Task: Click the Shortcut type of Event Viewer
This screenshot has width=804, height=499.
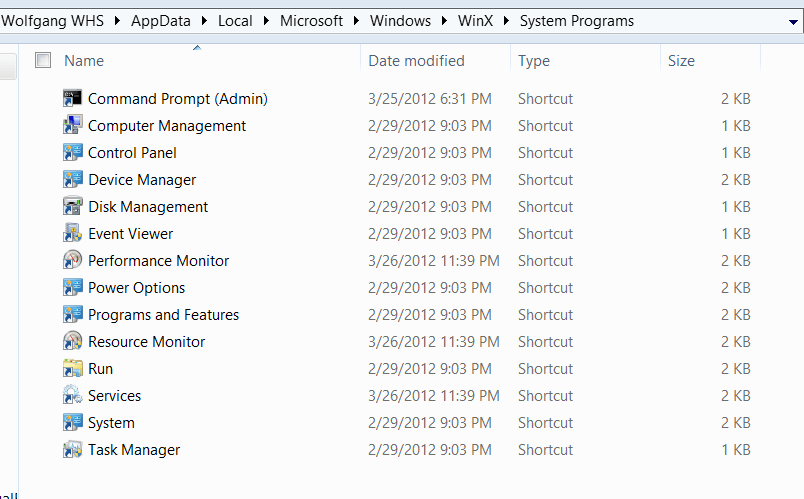Action: click(546, 234)
